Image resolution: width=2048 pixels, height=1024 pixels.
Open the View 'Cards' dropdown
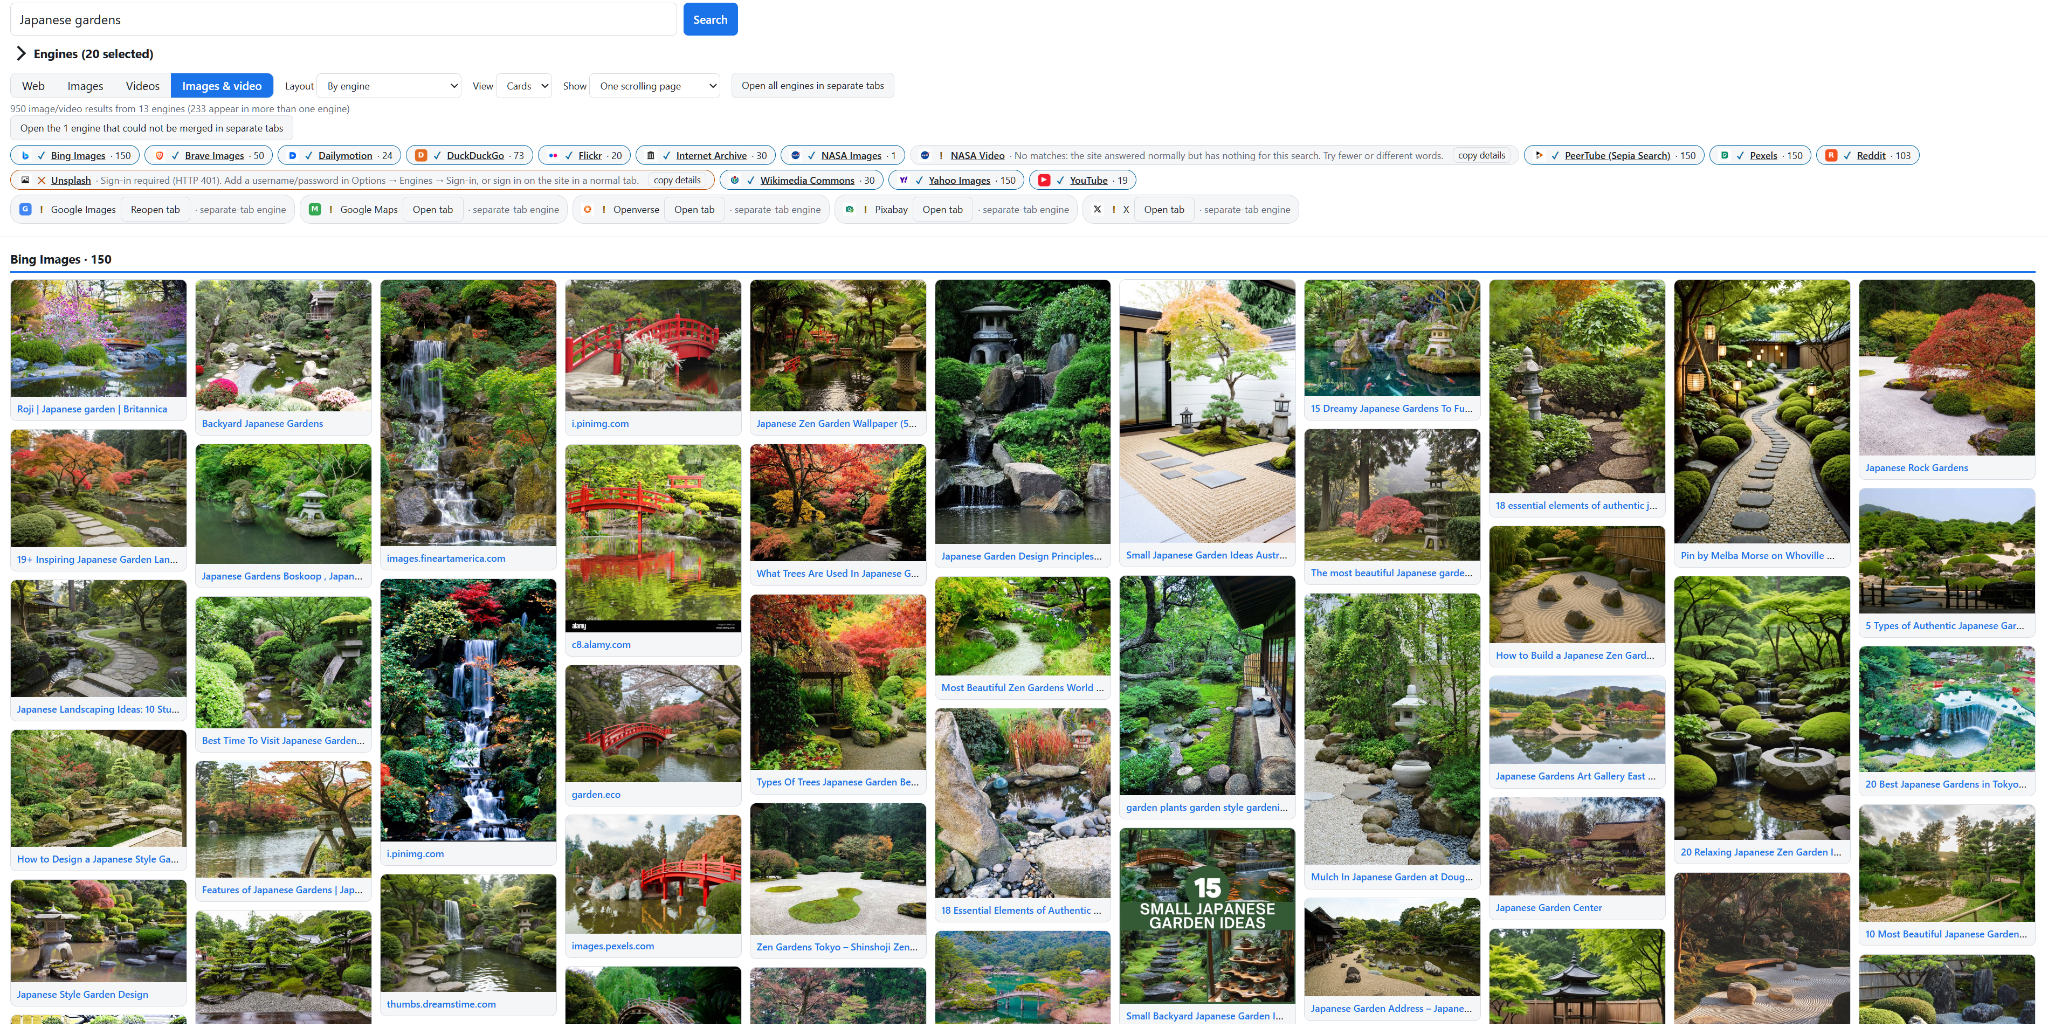(x=524, y=86)
